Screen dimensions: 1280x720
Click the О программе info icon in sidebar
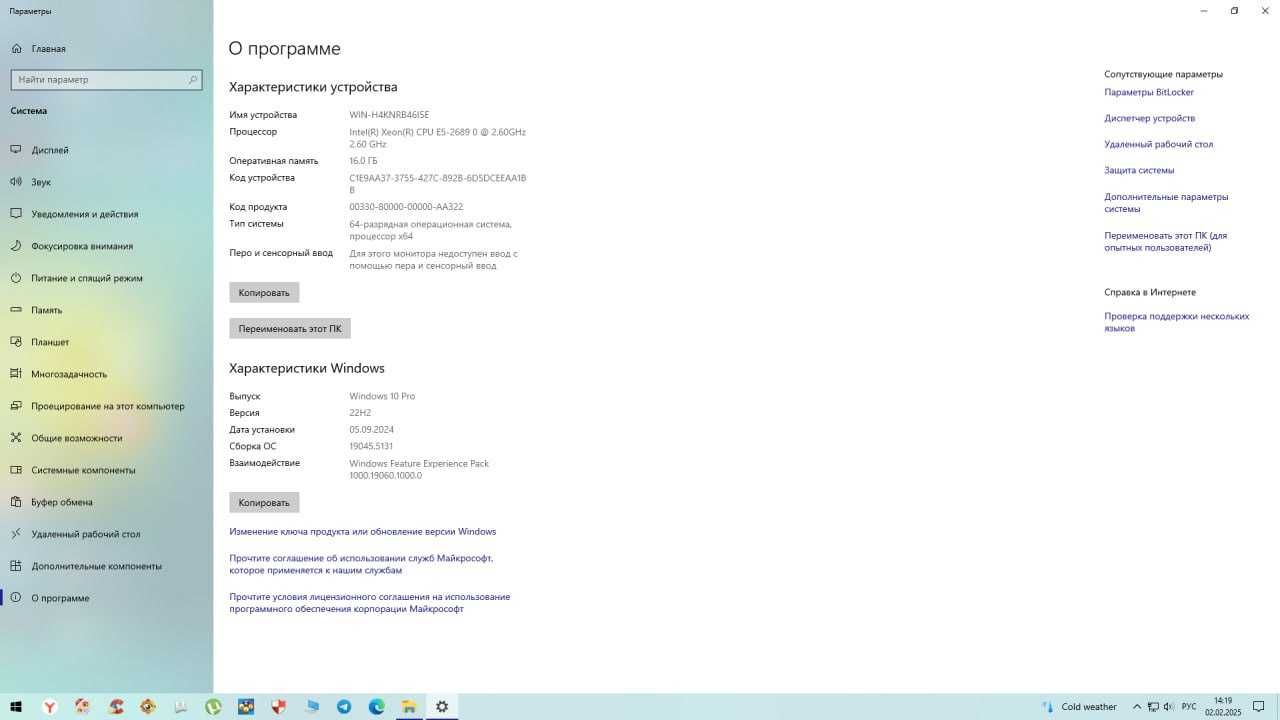pyautogui.click(x=16, y=598)
